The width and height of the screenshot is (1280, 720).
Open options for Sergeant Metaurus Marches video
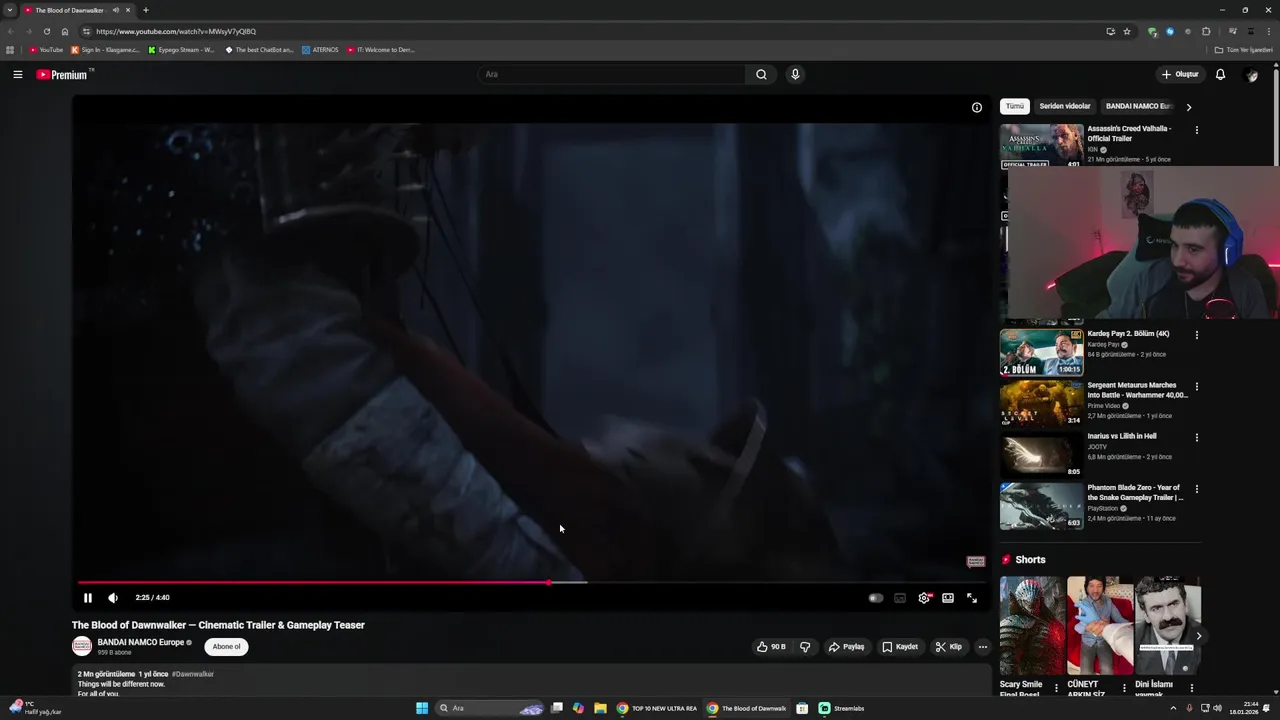[1196, 386]
